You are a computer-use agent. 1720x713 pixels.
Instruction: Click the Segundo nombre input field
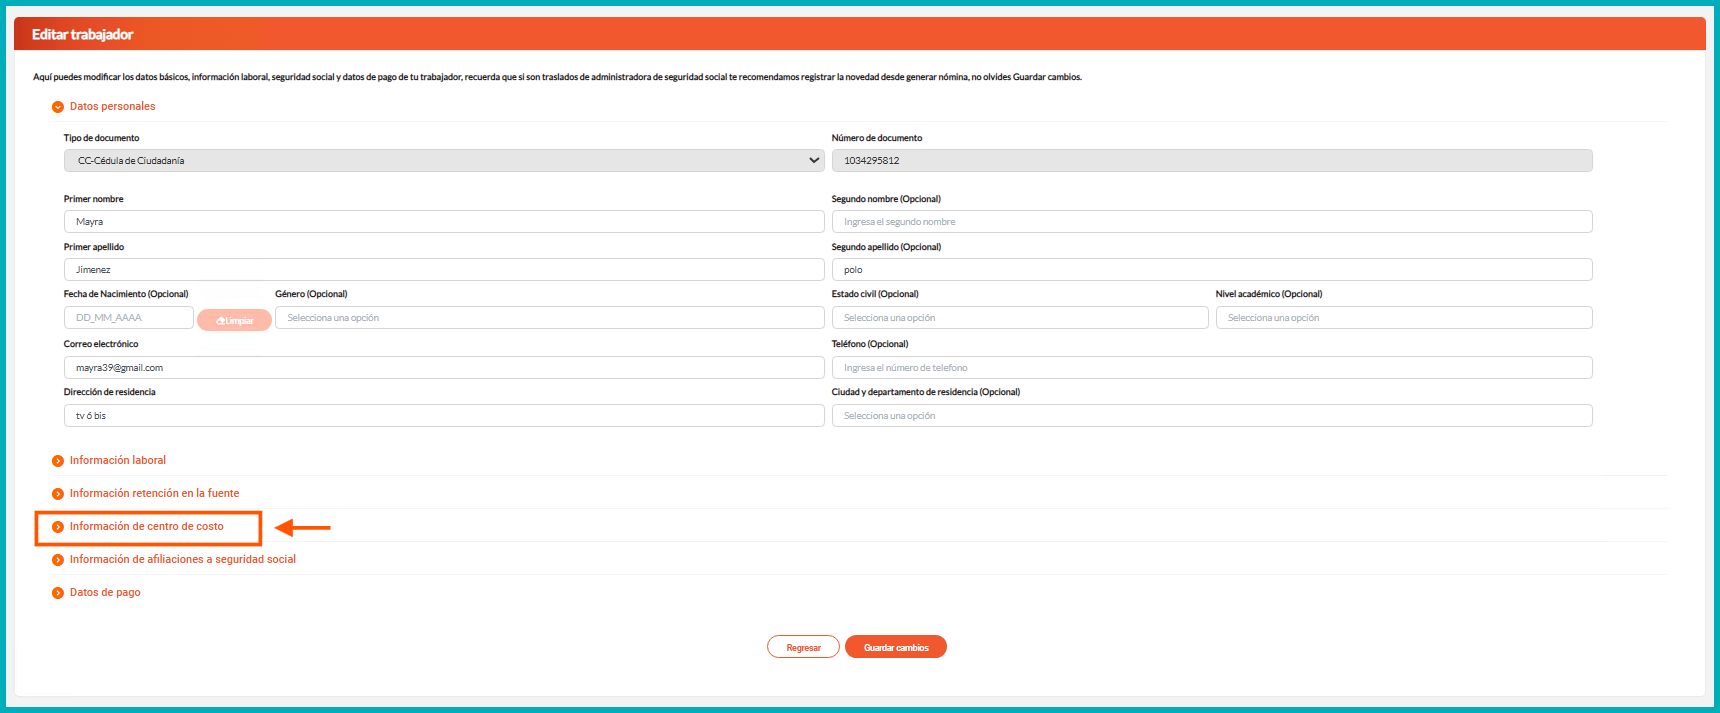click(x=1211, y=222)
